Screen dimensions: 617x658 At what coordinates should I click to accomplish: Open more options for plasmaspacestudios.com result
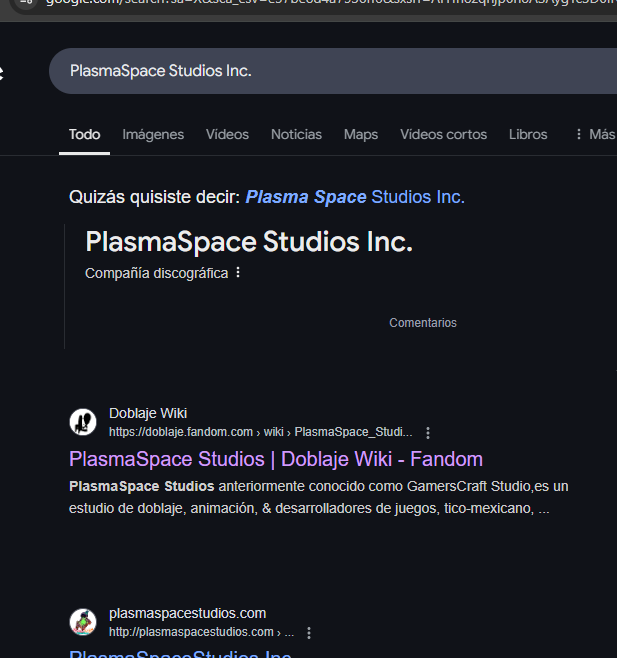309,633
